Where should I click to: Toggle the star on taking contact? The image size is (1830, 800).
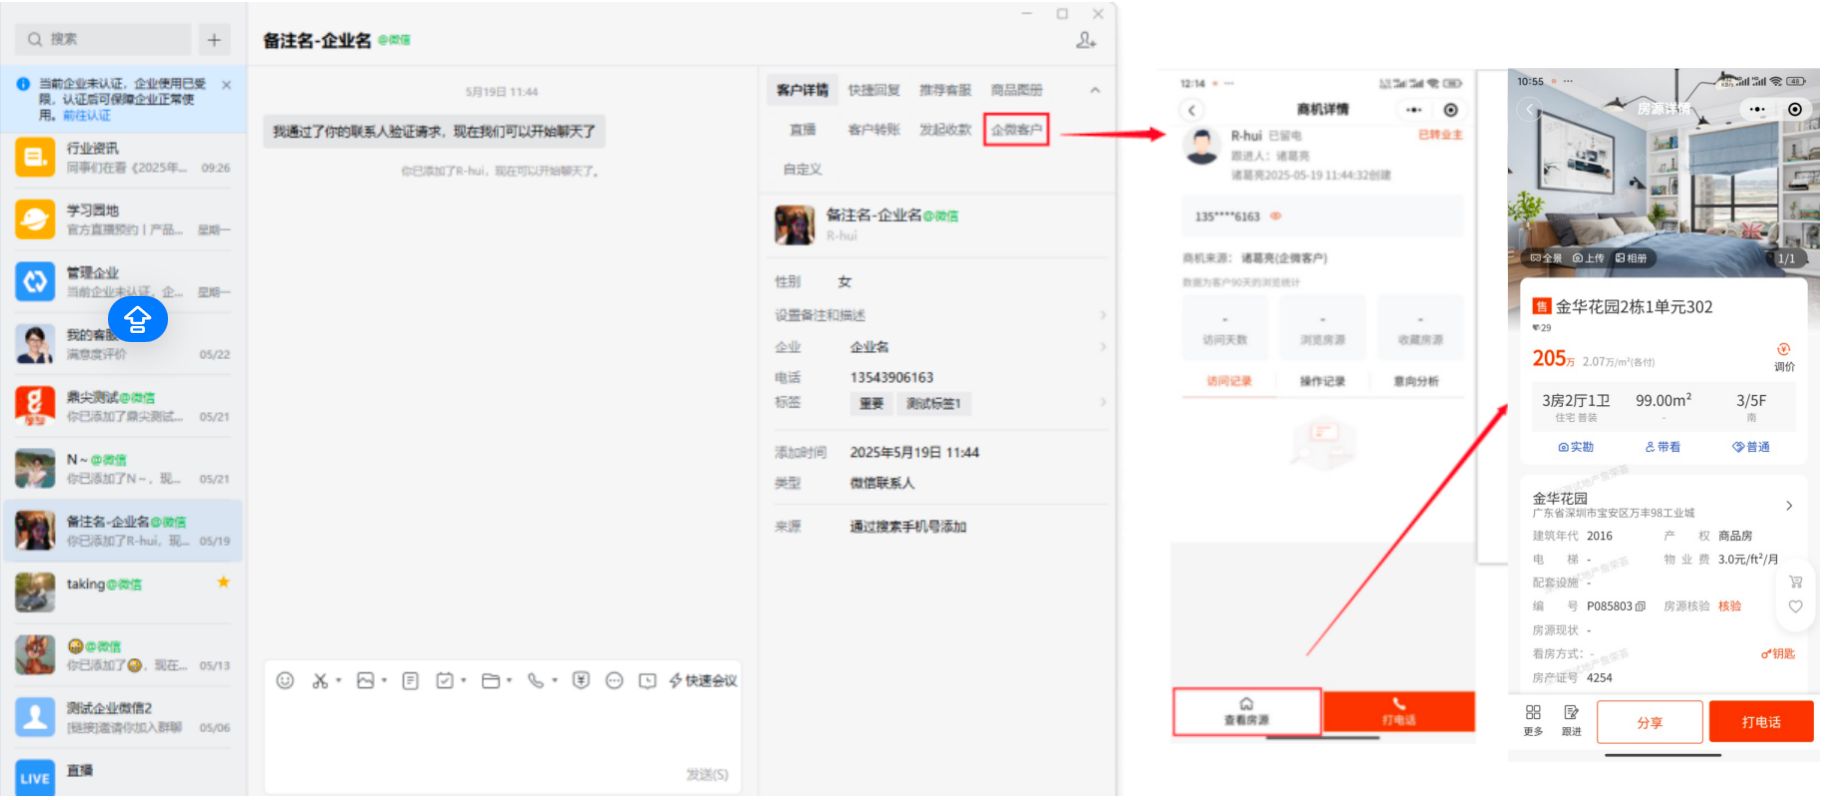click(x=223, y=582)
